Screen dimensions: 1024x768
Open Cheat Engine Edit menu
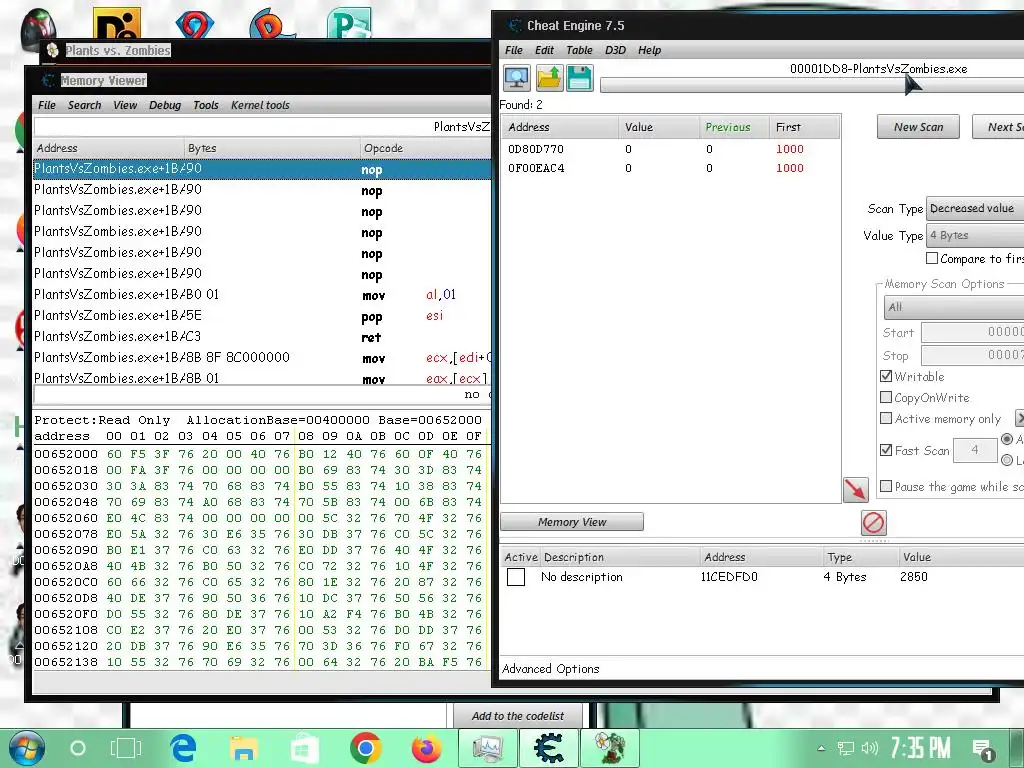coord(544,50)
